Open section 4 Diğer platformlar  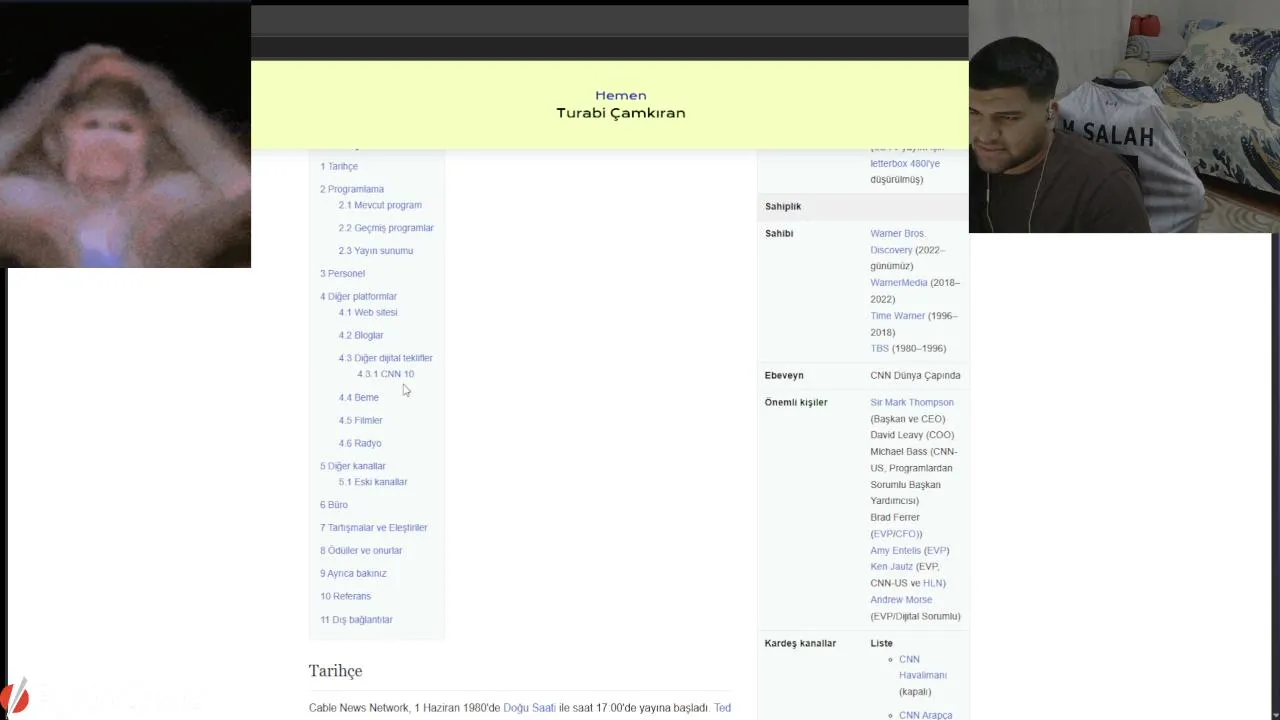click(358, 296)
